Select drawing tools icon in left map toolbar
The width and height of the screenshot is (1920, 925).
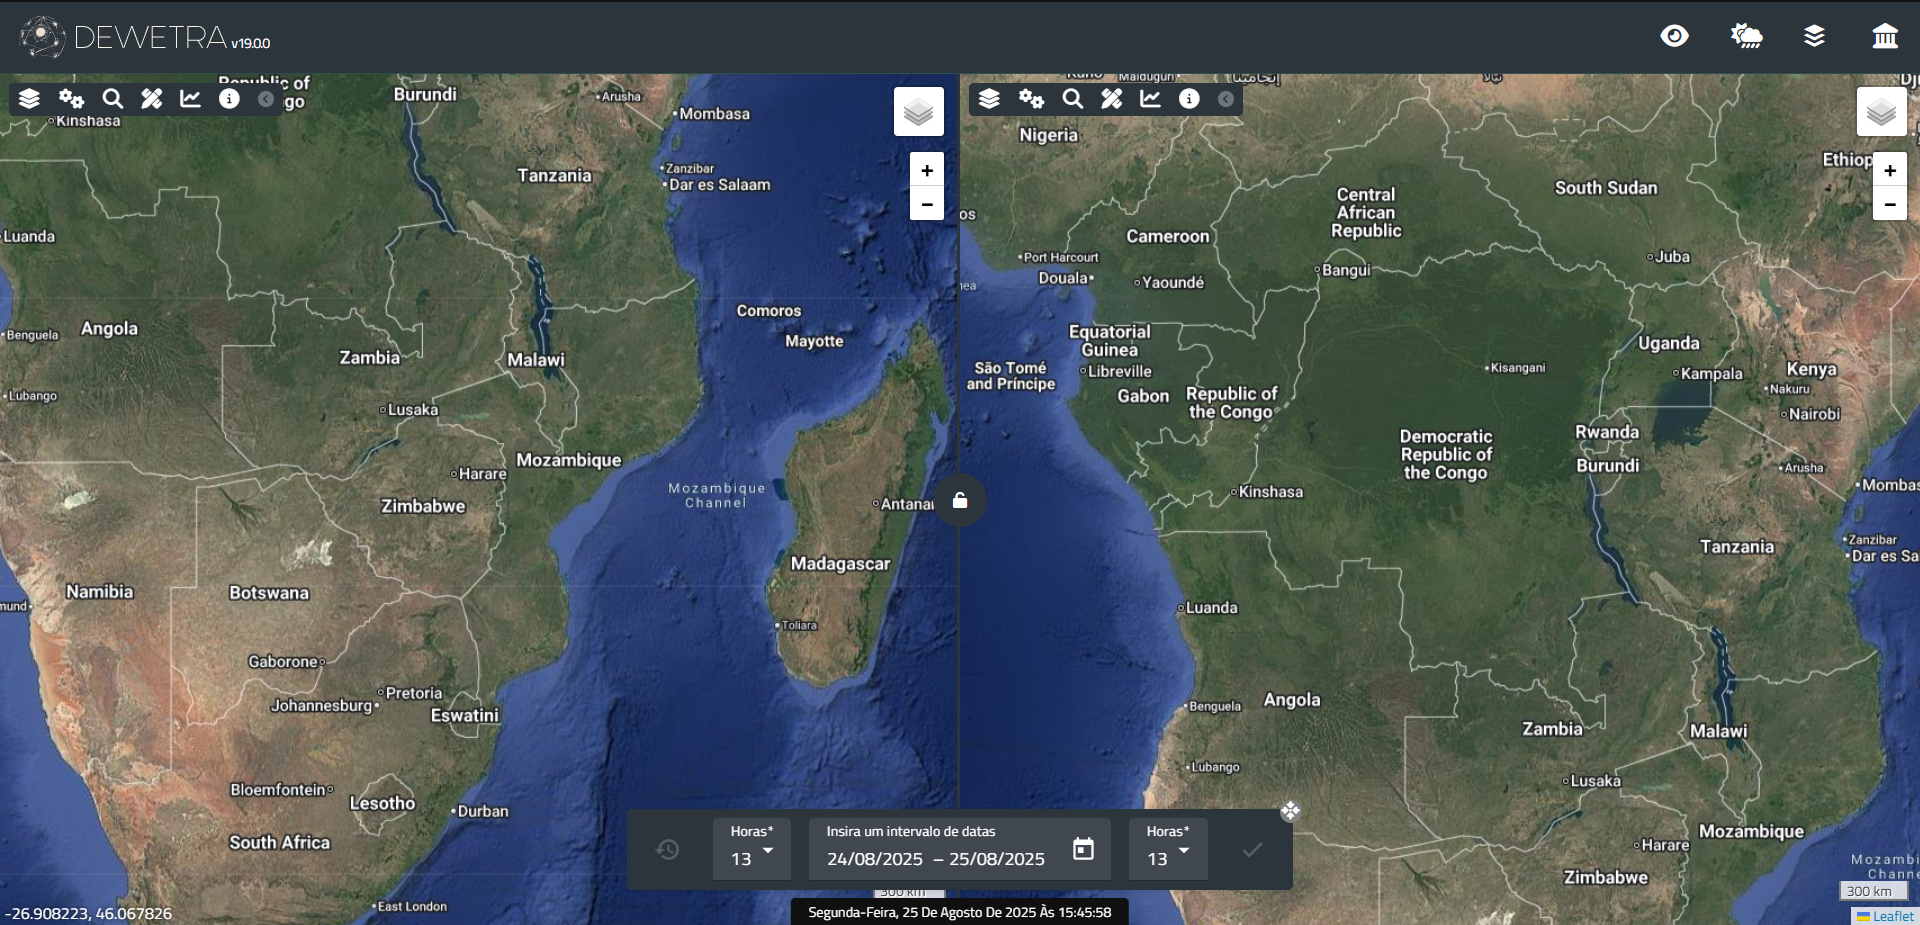pyautogui.click(x=151, y=99)
